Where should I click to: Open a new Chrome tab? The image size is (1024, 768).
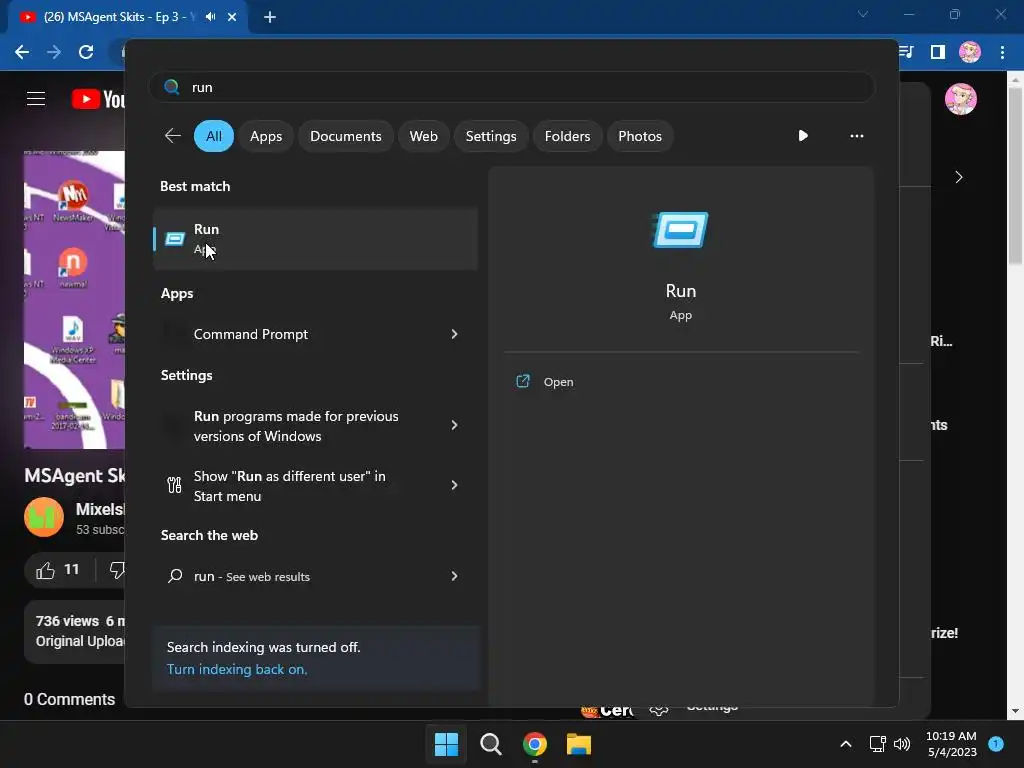coord(270,17)
